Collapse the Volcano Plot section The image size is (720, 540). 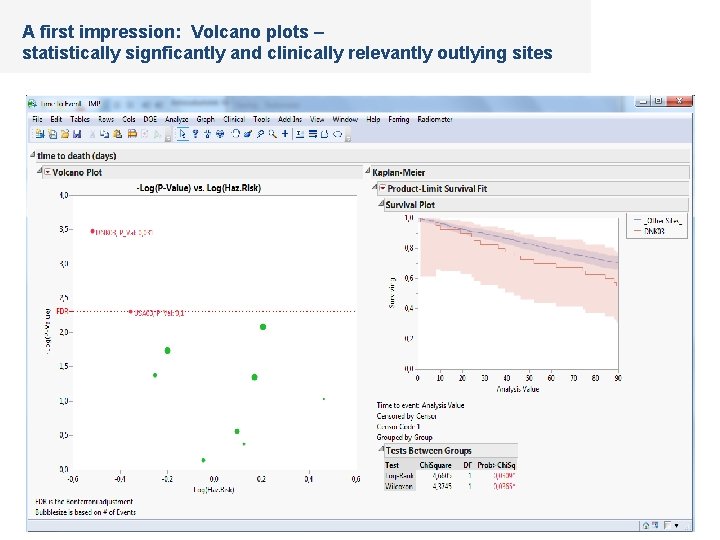[x=39, y=171]
